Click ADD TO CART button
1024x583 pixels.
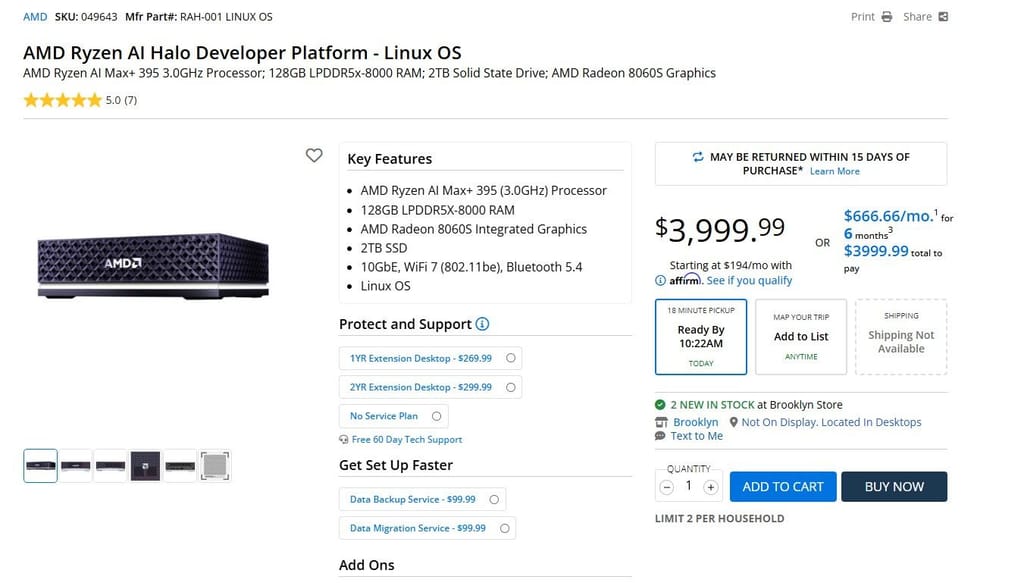(783, 487)
